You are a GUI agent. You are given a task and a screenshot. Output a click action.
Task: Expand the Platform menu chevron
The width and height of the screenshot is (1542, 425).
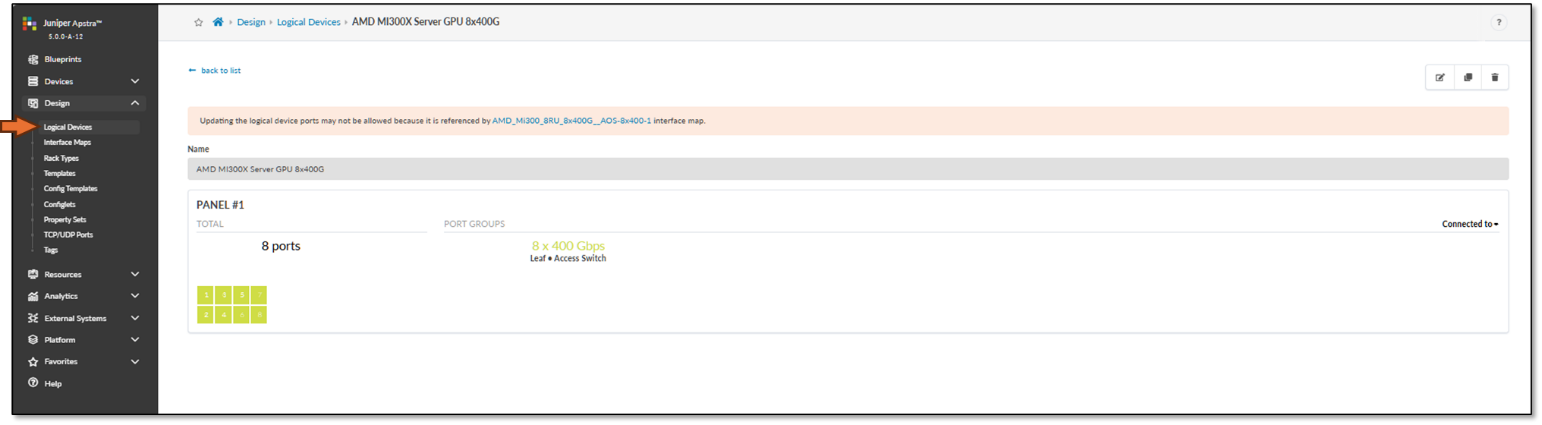135,340
